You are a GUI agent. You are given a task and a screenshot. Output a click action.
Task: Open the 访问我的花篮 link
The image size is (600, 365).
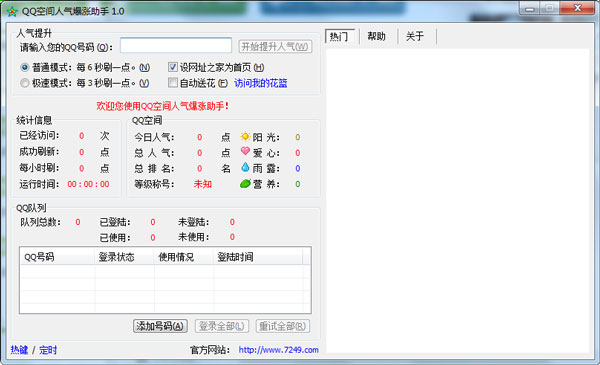click(x=261, y=83)
